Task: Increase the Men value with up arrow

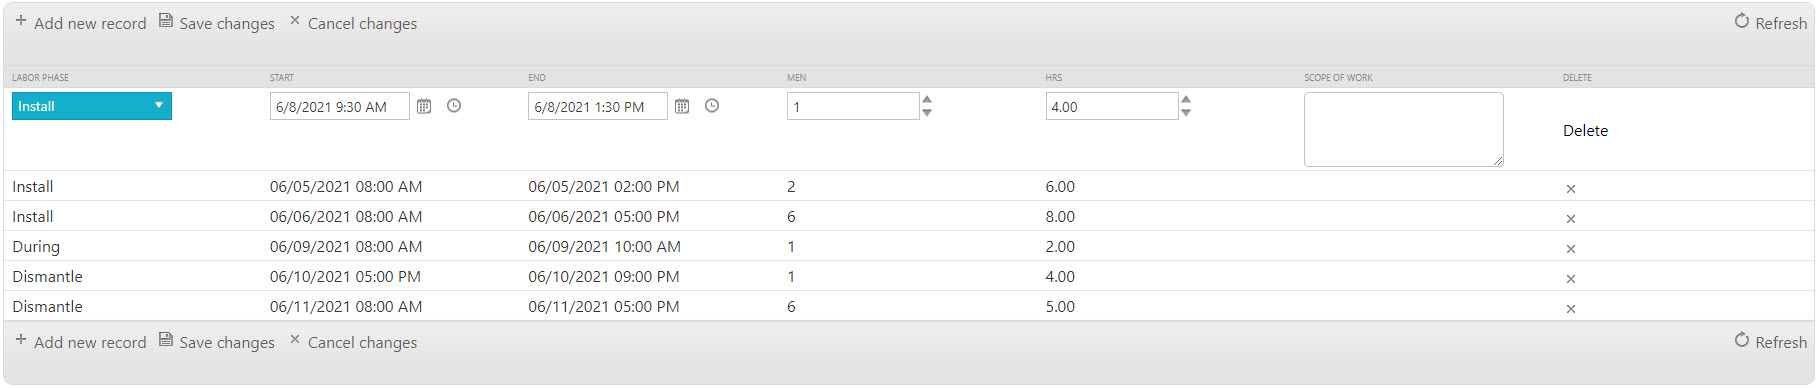Action: pyautogui.click(x=927, y=100)
